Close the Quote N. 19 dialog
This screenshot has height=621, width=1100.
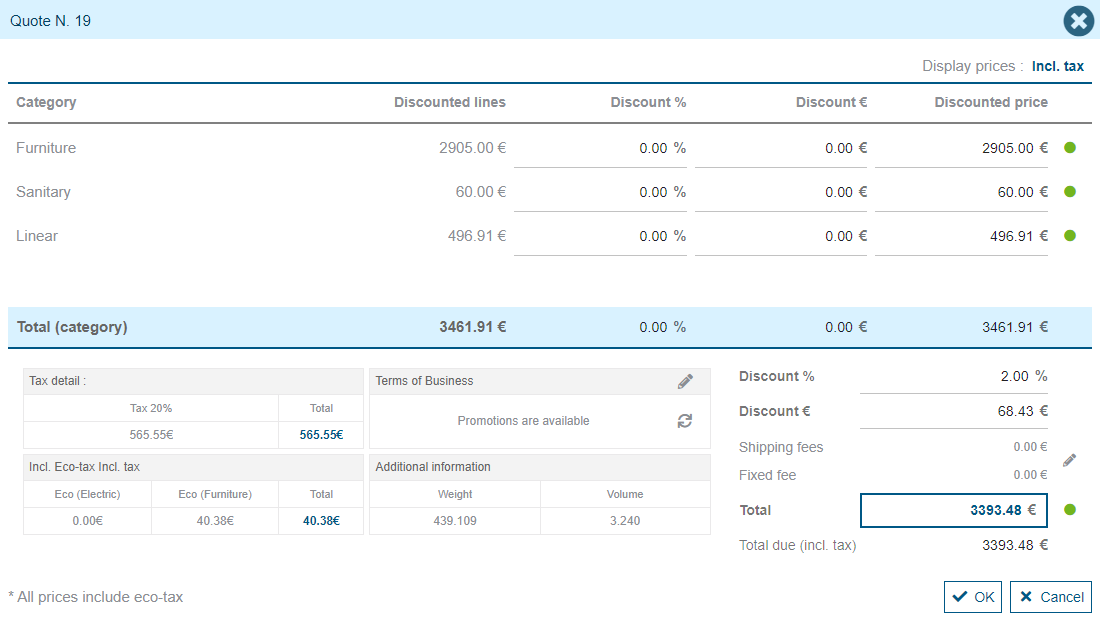click(1078, 21)
